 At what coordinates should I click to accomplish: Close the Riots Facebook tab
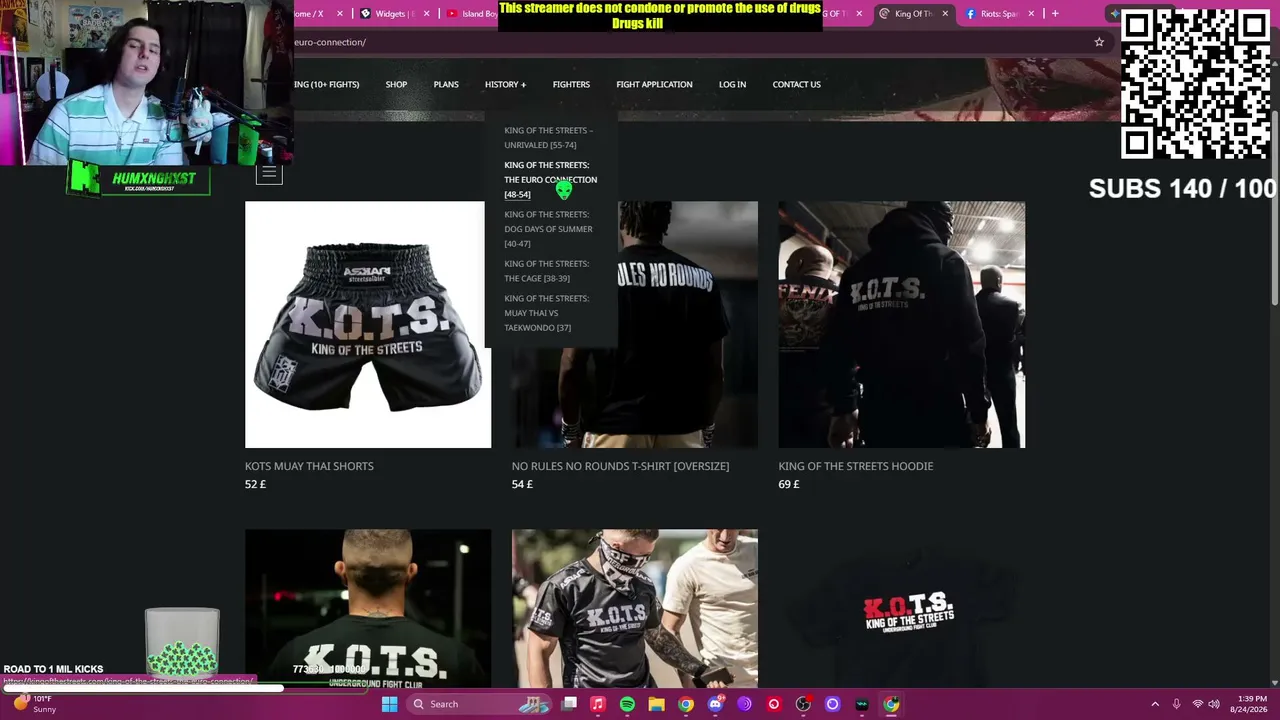(1029, 14)
